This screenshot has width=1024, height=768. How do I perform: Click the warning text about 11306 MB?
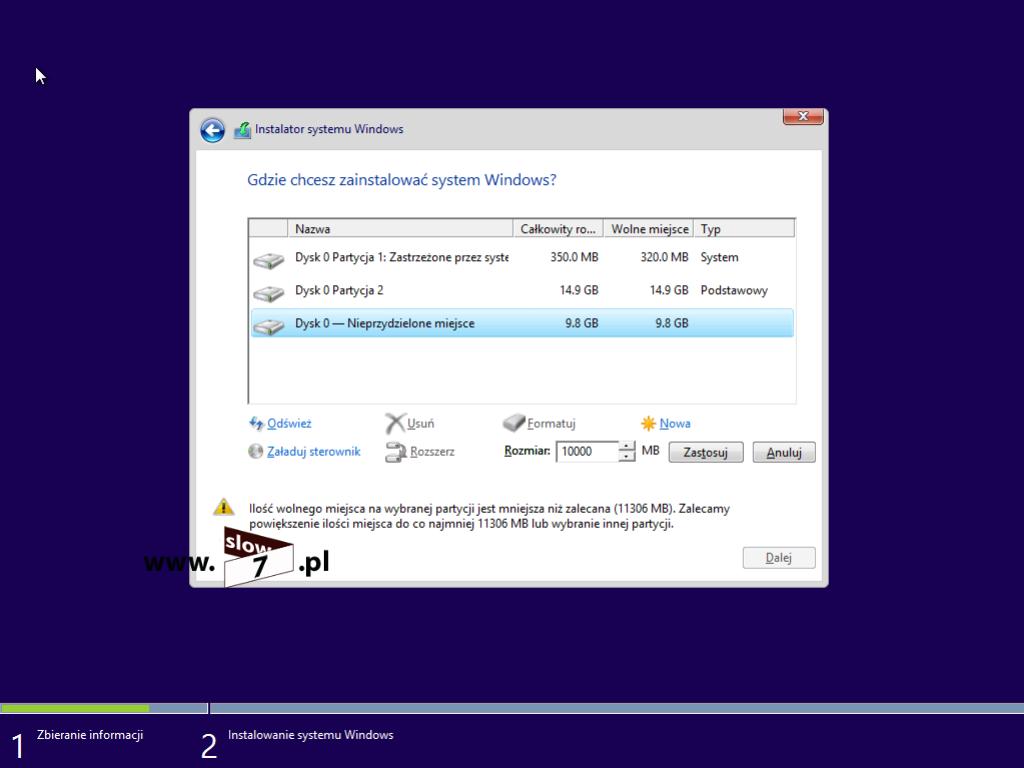coord(489,516)
